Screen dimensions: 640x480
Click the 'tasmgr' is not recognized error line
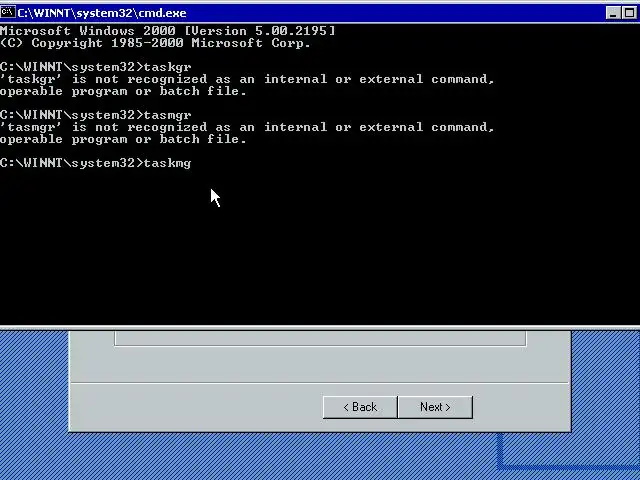click(x=247, y=127)
